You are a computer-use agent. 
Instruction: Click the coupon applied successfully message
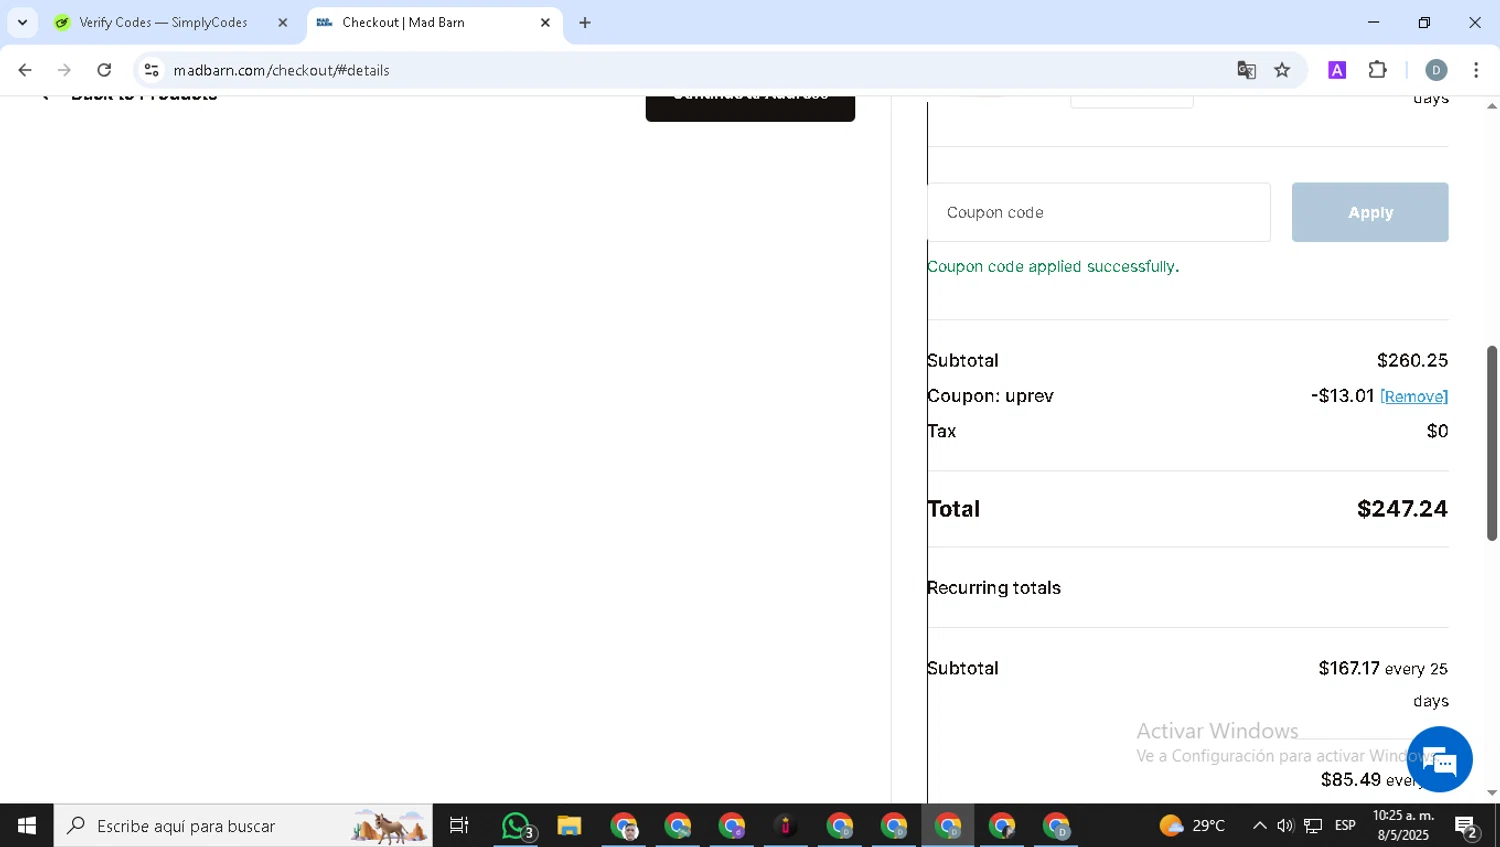coord(1053,266)
